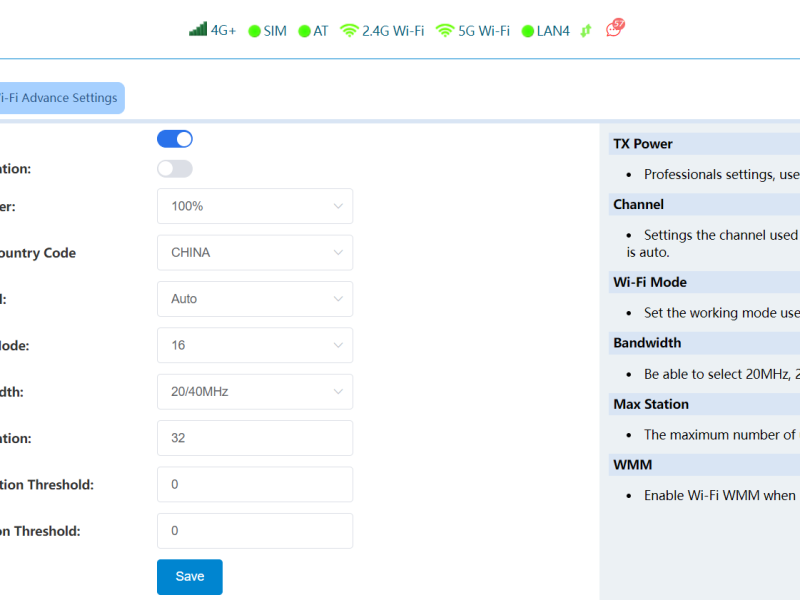Click the max station field containing 32
This screenshot has height=600, width=800.
point(255,438)
